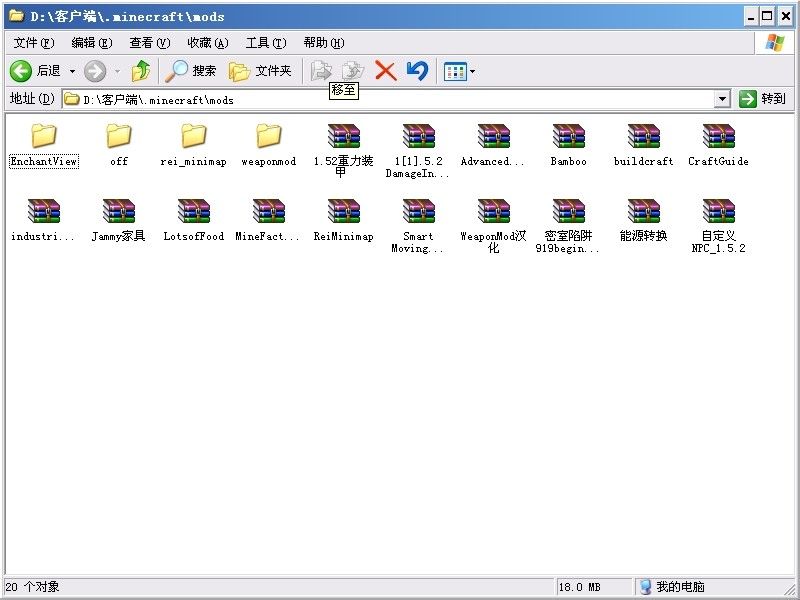The width and height of the screenshot is (800, 600).
Task: Select the 1[1].5.2 DamageIn archive icon
Action: (x=419, y=136)
